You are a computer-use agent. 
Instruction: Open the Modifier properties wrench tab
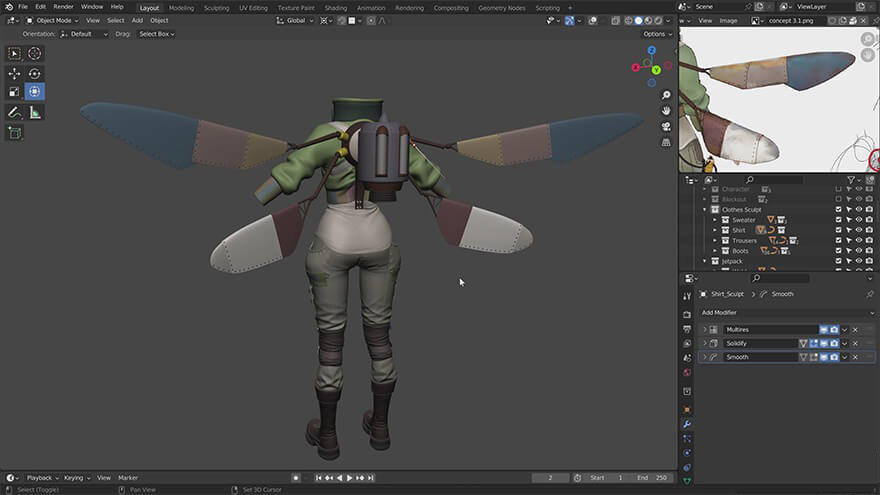click(x=687, y=424)
